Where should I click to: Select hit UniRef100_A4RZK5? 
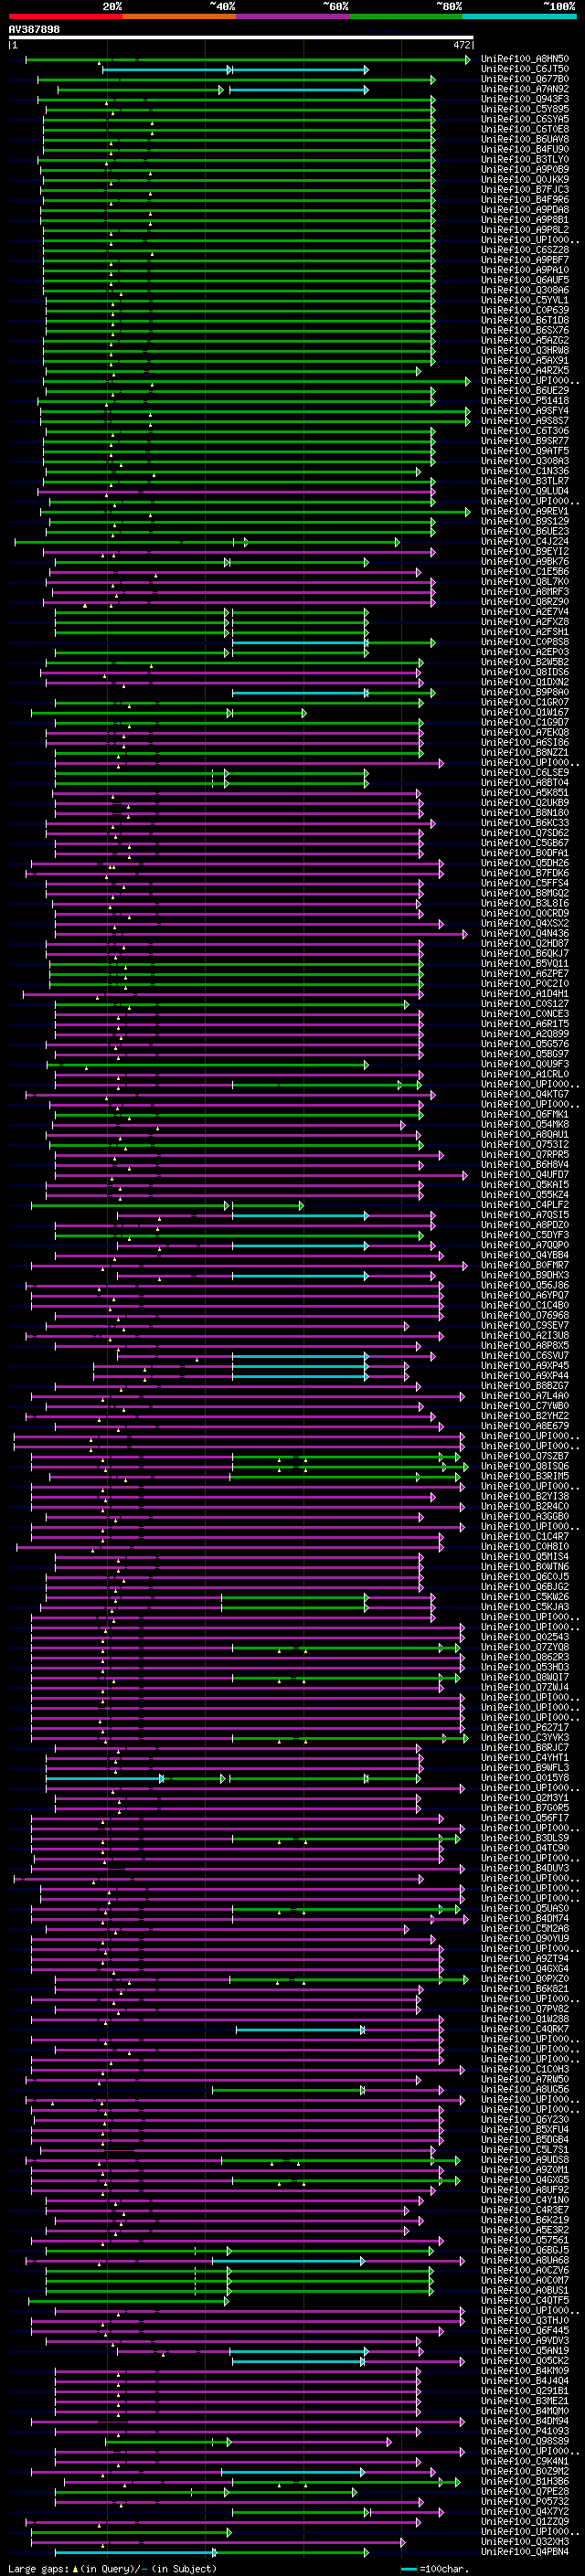click(524, 371)
